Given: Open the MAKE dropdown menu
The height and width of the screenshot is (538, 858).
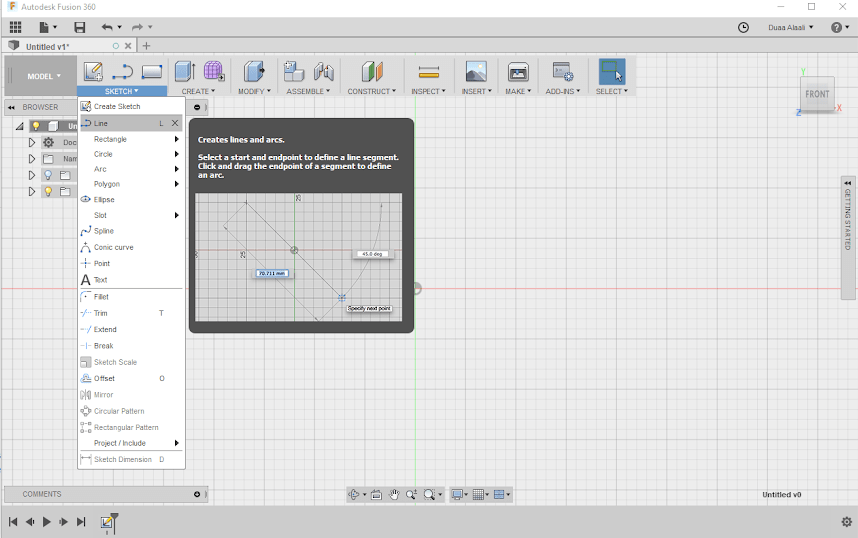Looking at the screenshot, I should pos(518,91).
